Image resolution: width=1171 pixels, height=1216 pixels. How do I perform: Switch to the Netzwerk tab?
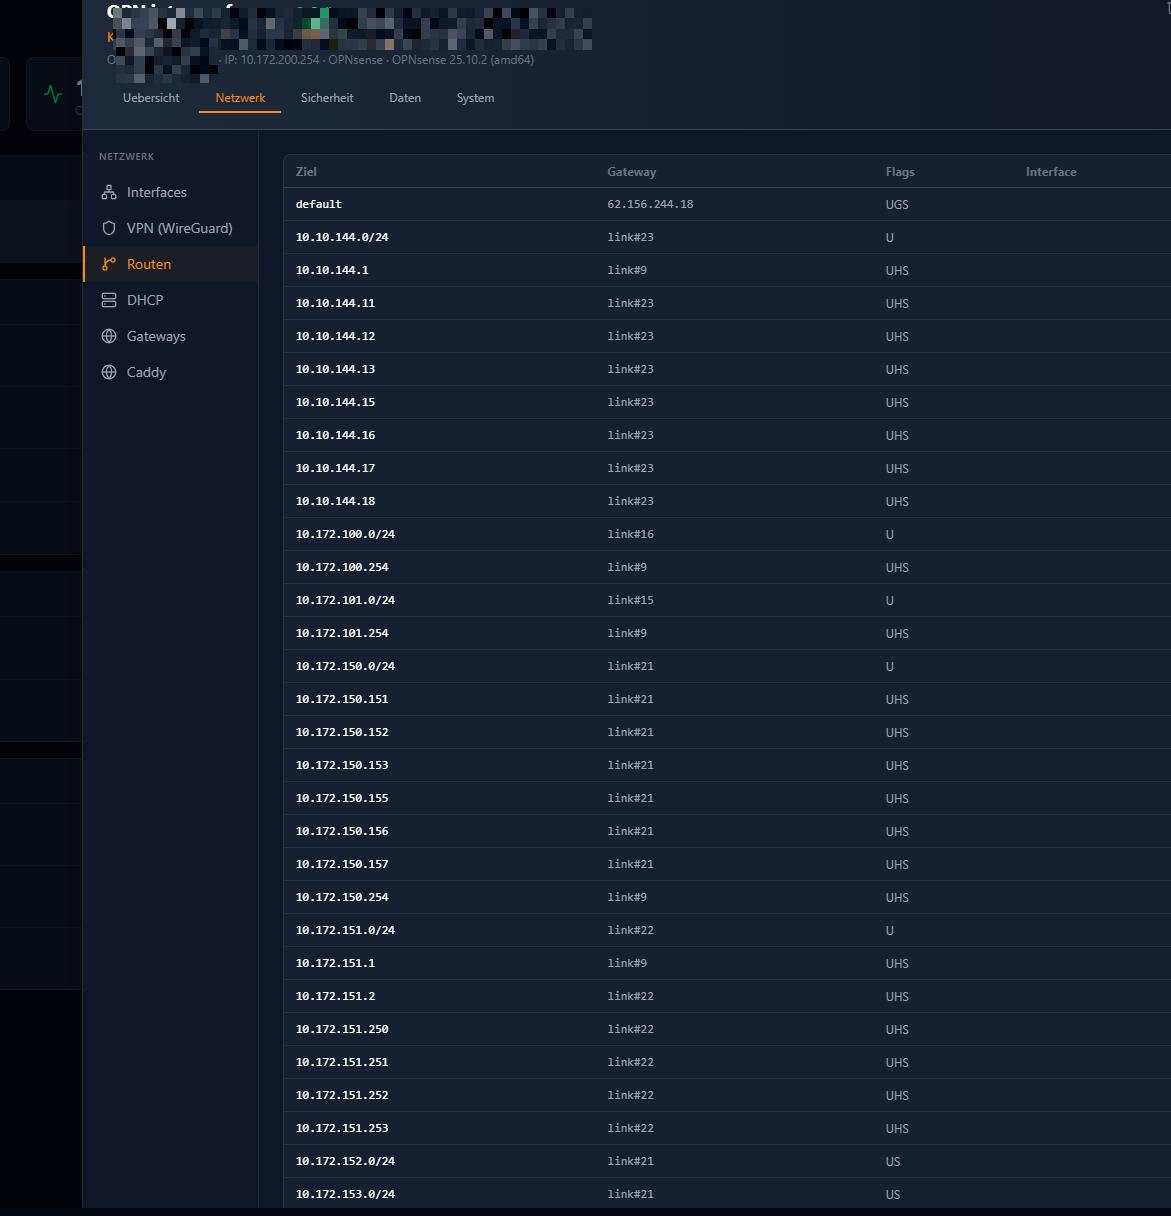(240, 98)
